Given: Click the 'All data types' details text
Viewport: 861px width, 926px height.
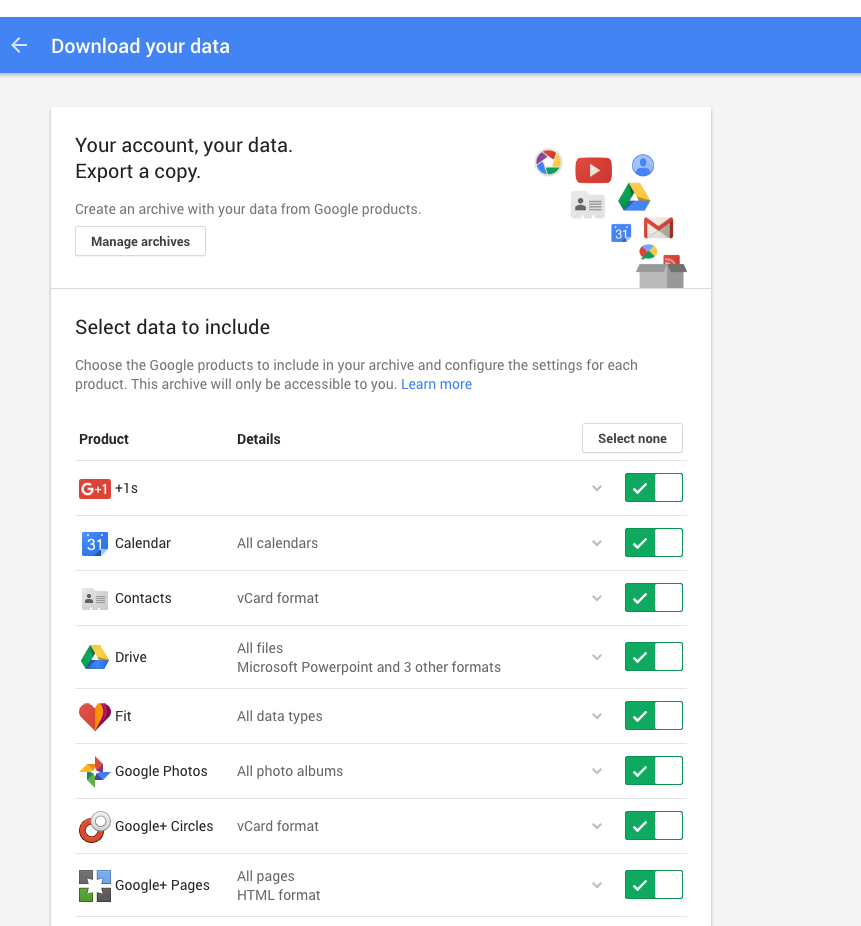Looking at the screenshot, I should [280, 716].
